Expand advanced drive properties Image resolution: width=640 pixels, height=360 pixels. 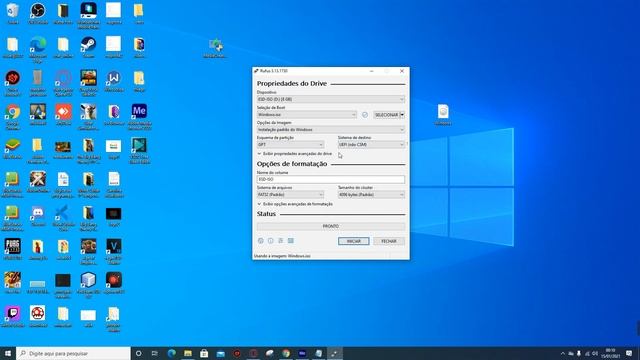point(295,154)
